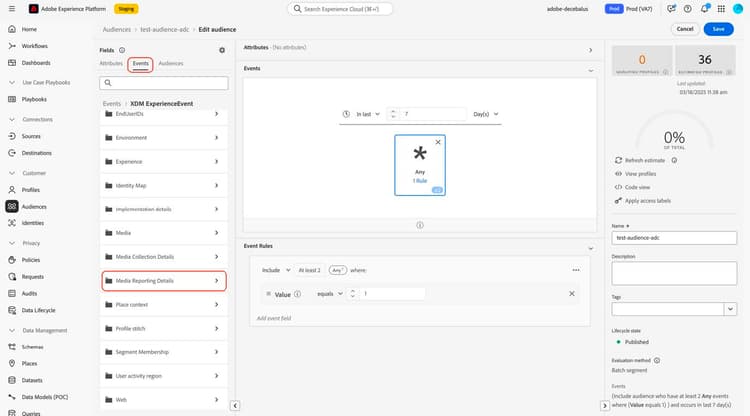The image size is (750, 416).
Task: Open Places in the sidebar
Action: coord(29,363)
